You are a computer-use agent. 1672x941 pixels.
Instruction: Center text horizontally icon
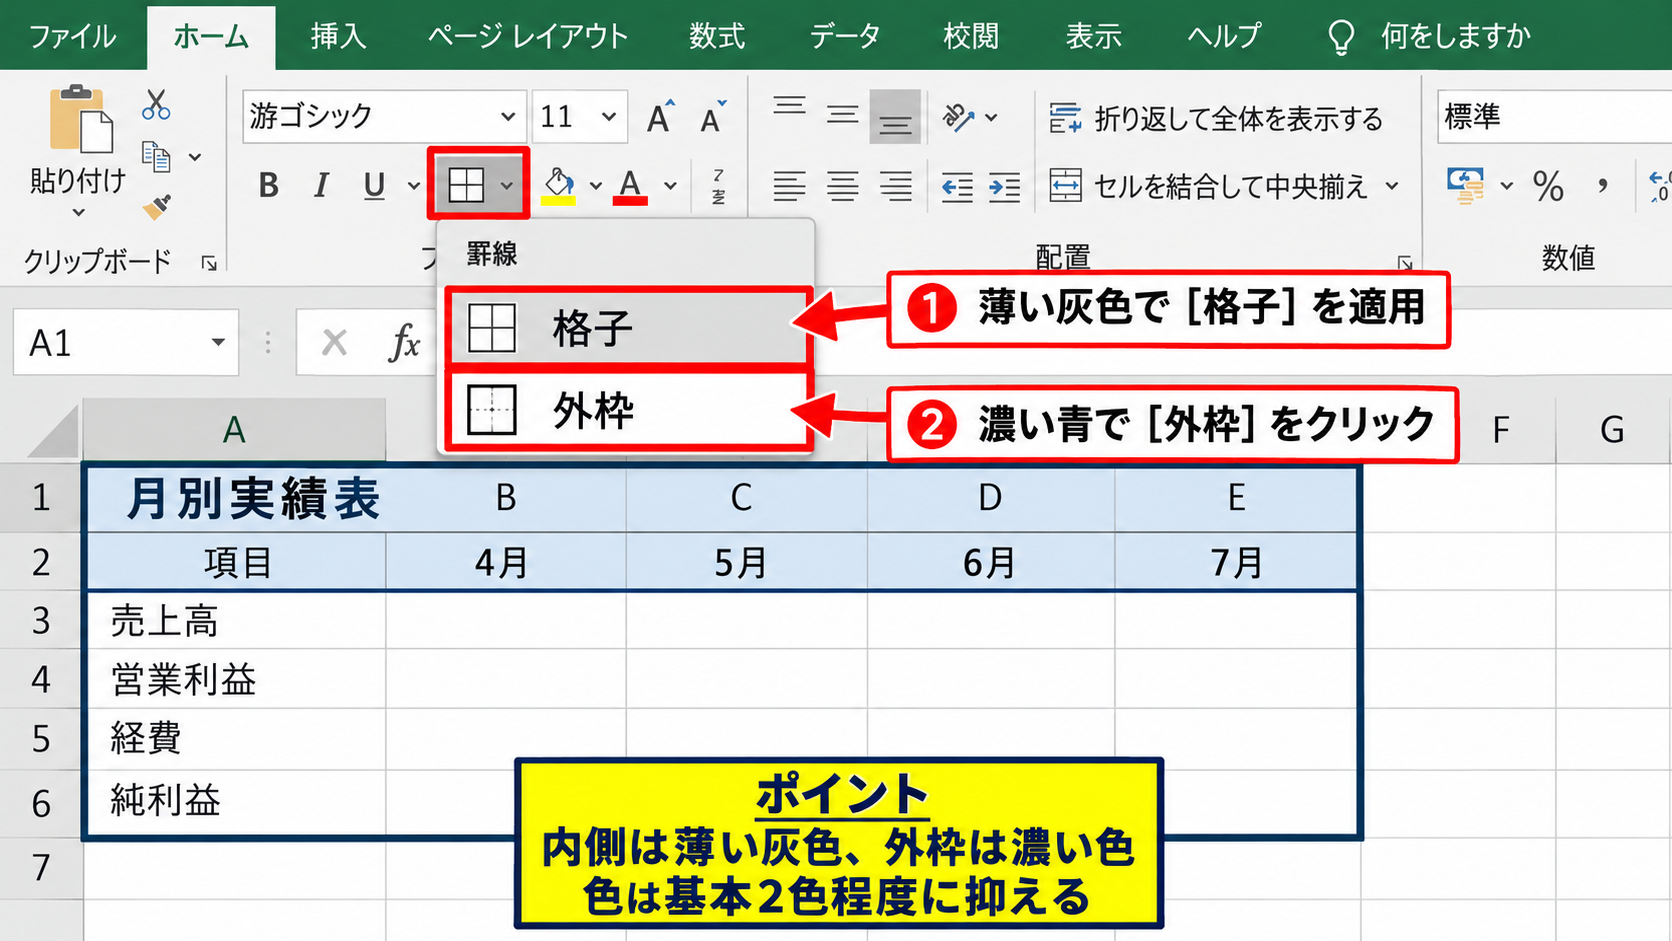843,187
